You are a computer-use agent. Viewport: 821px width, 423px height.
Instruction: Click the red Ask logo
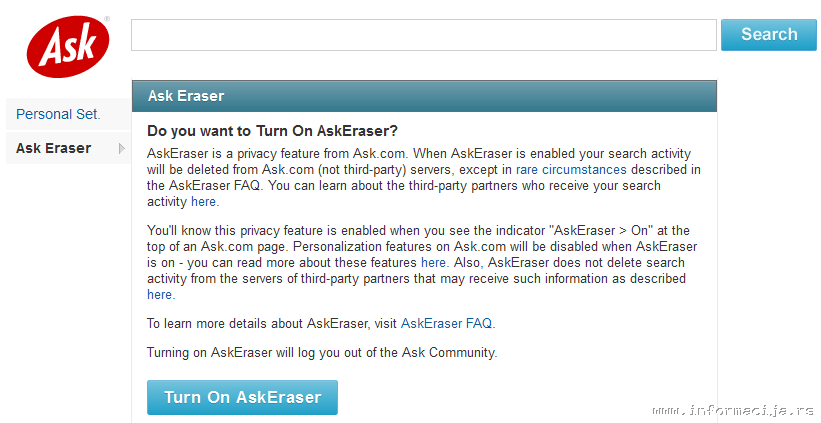pos(68,46)
